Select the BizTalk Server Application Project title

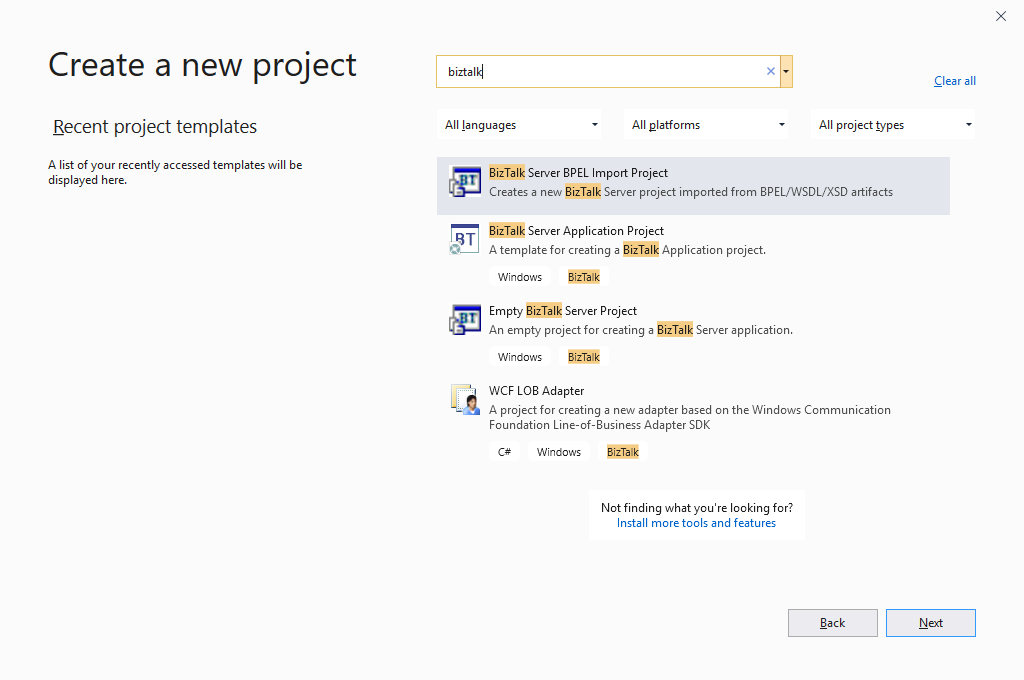pos(576,231)
